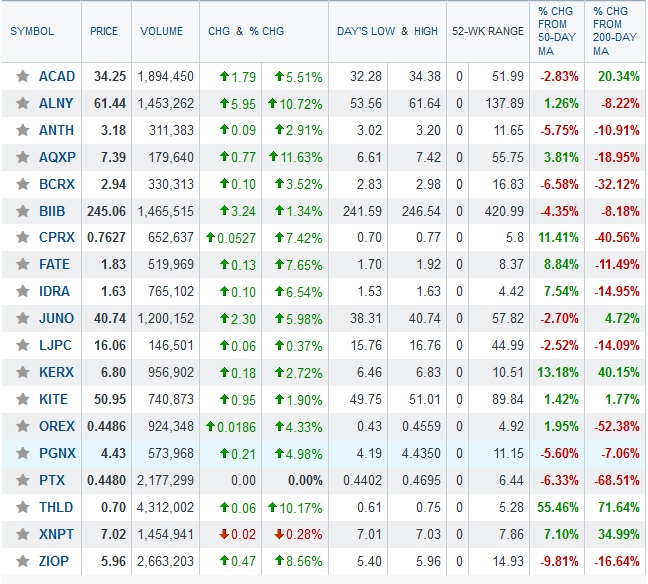
Task: Open the ANTH stock symbol link
Action: (56, 130)
